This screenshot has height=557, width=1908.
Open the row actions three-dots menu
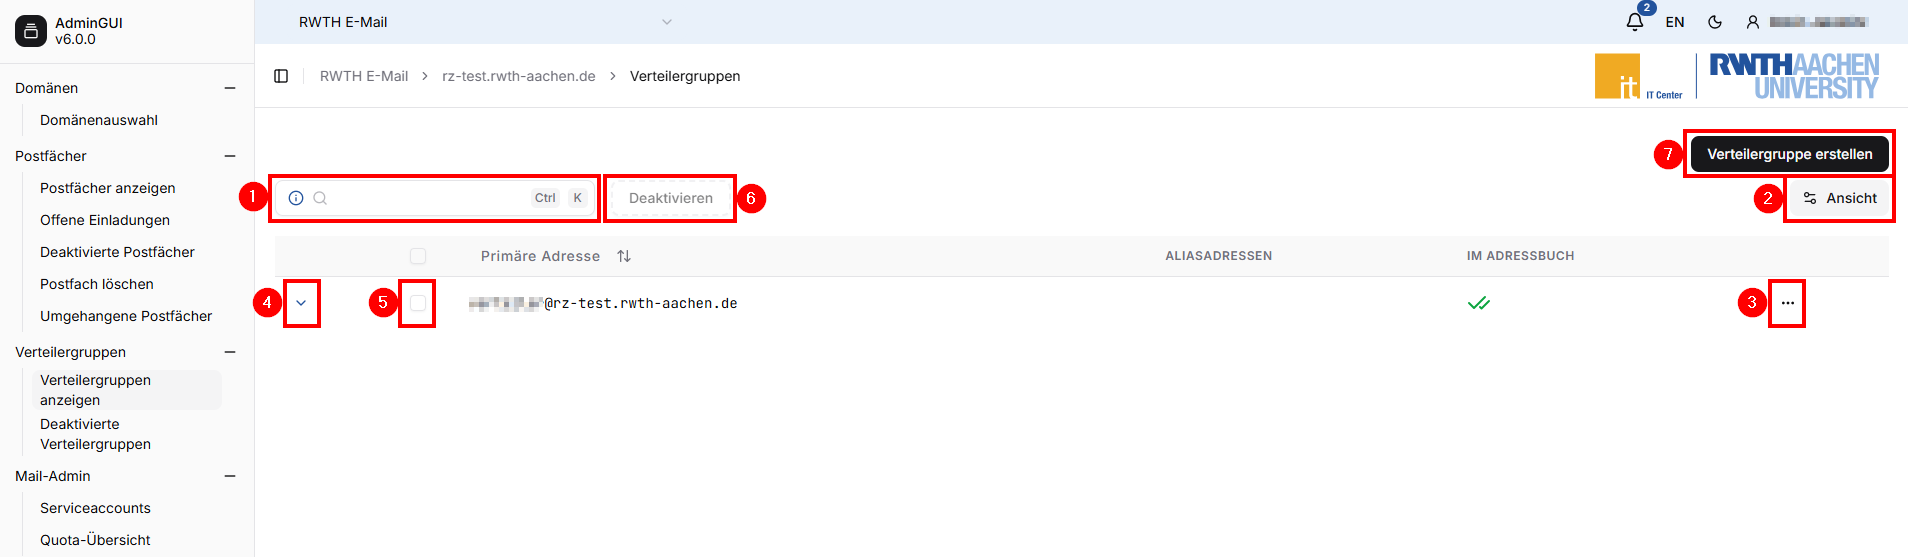[x=1787, y=303]
